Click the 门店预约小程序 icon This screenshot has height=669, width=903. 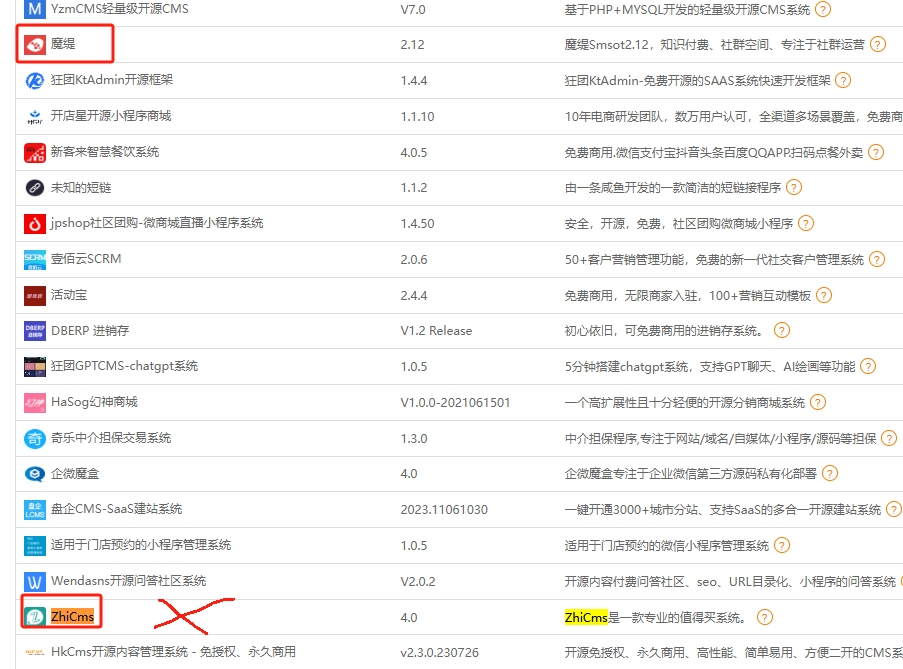(x=35, y=545)
